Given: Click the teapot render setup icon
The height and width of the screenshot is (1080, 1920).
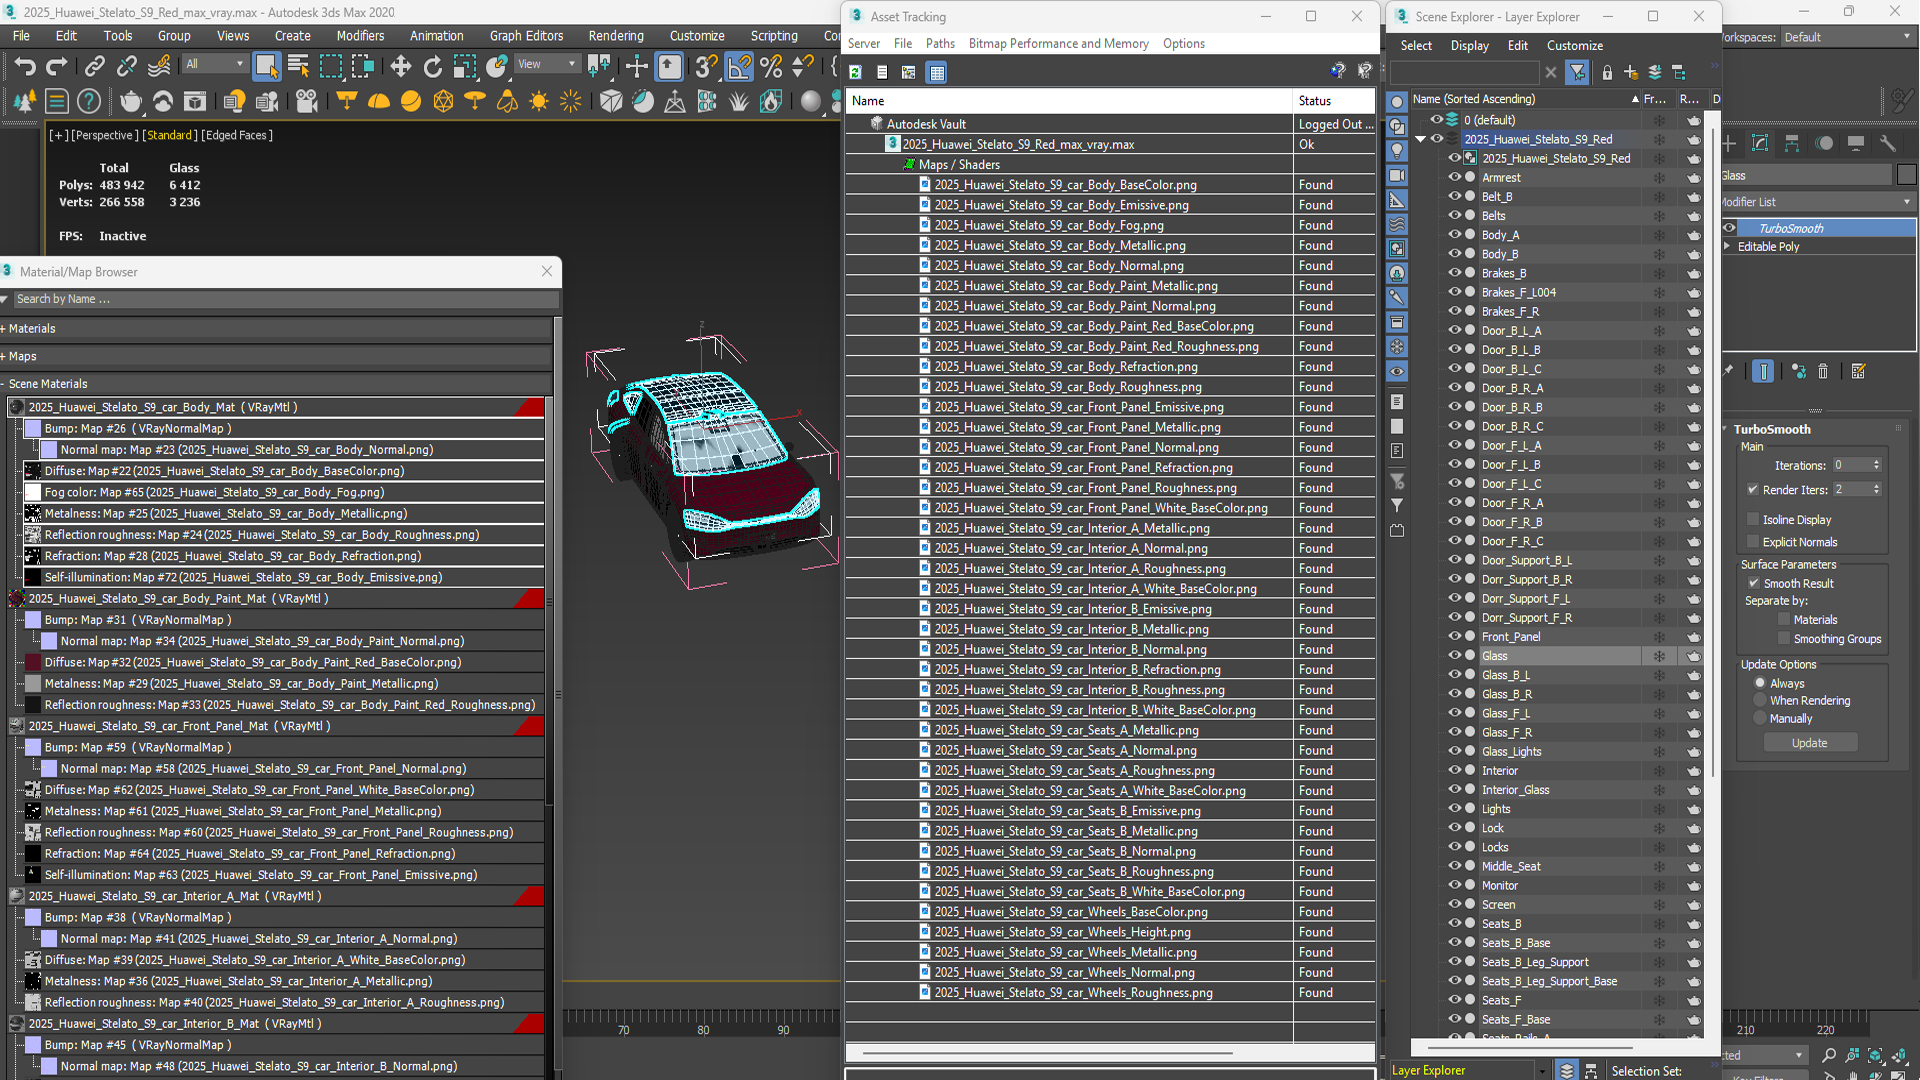Looking at the screenshot, I should (130, 101).
